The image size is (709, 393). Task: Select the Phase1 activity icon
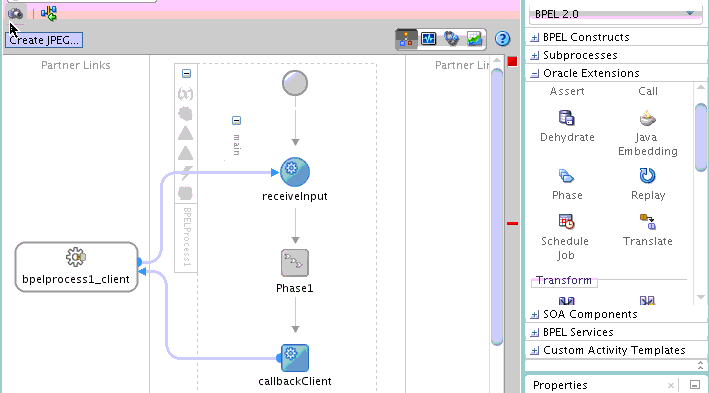click(x=295, y=263)
